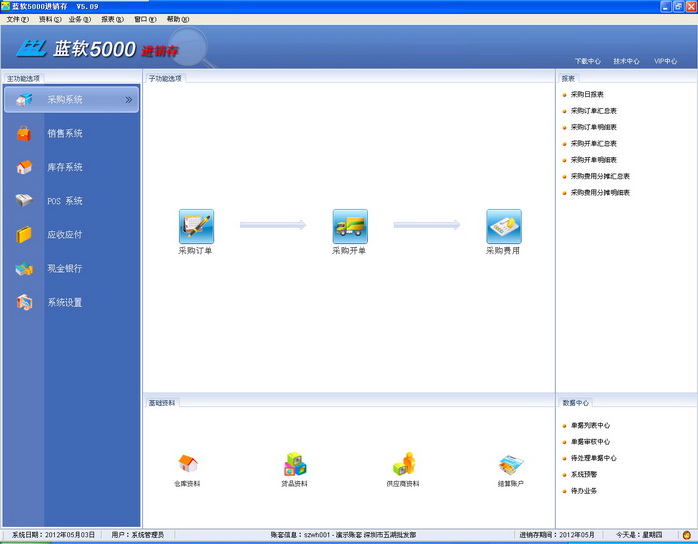Click the 账套信息 status bar entry
Screen dimensions: 698x544
click(x=343, y=535)
